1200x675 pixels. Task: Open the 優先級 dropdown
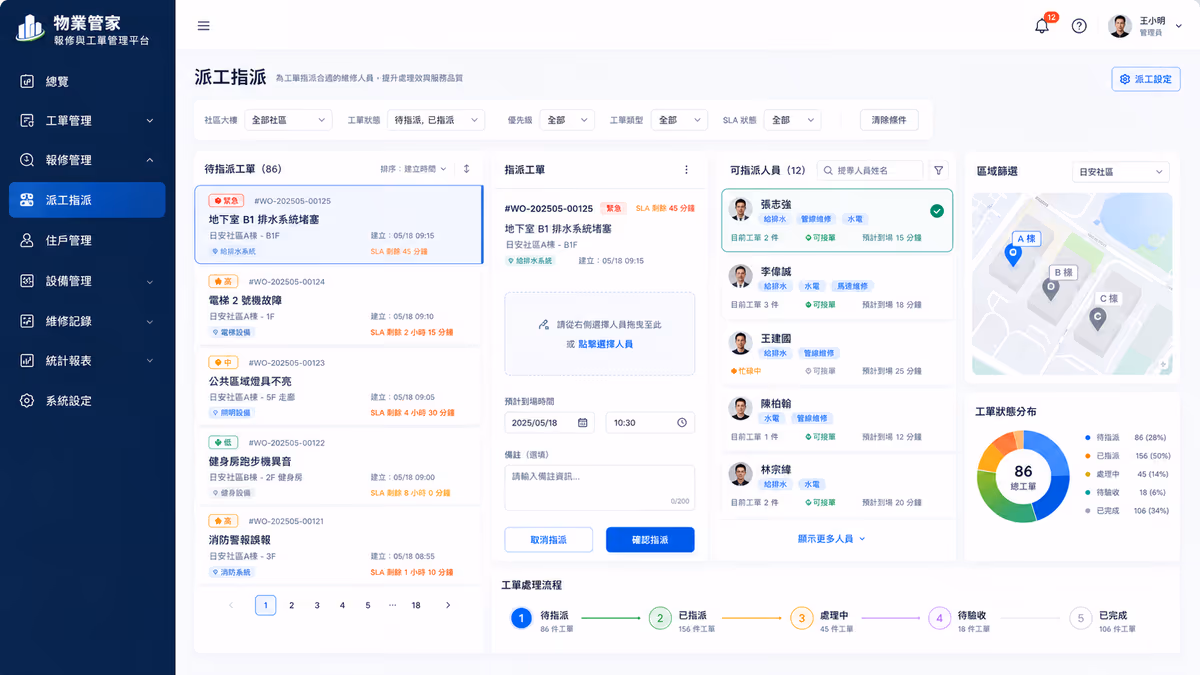click(568, 120)
